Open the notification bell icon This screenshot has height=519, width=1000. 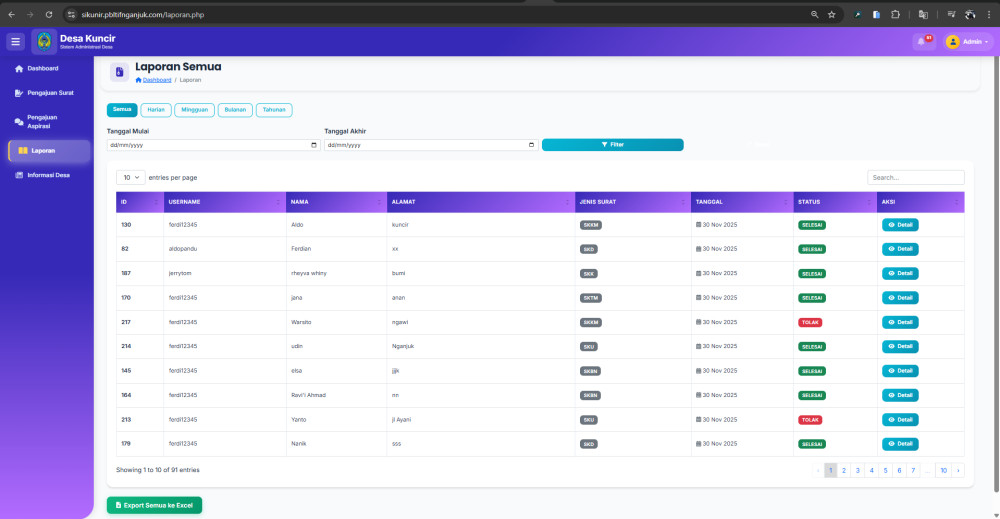pyautogui.click(x=922, y=42)
